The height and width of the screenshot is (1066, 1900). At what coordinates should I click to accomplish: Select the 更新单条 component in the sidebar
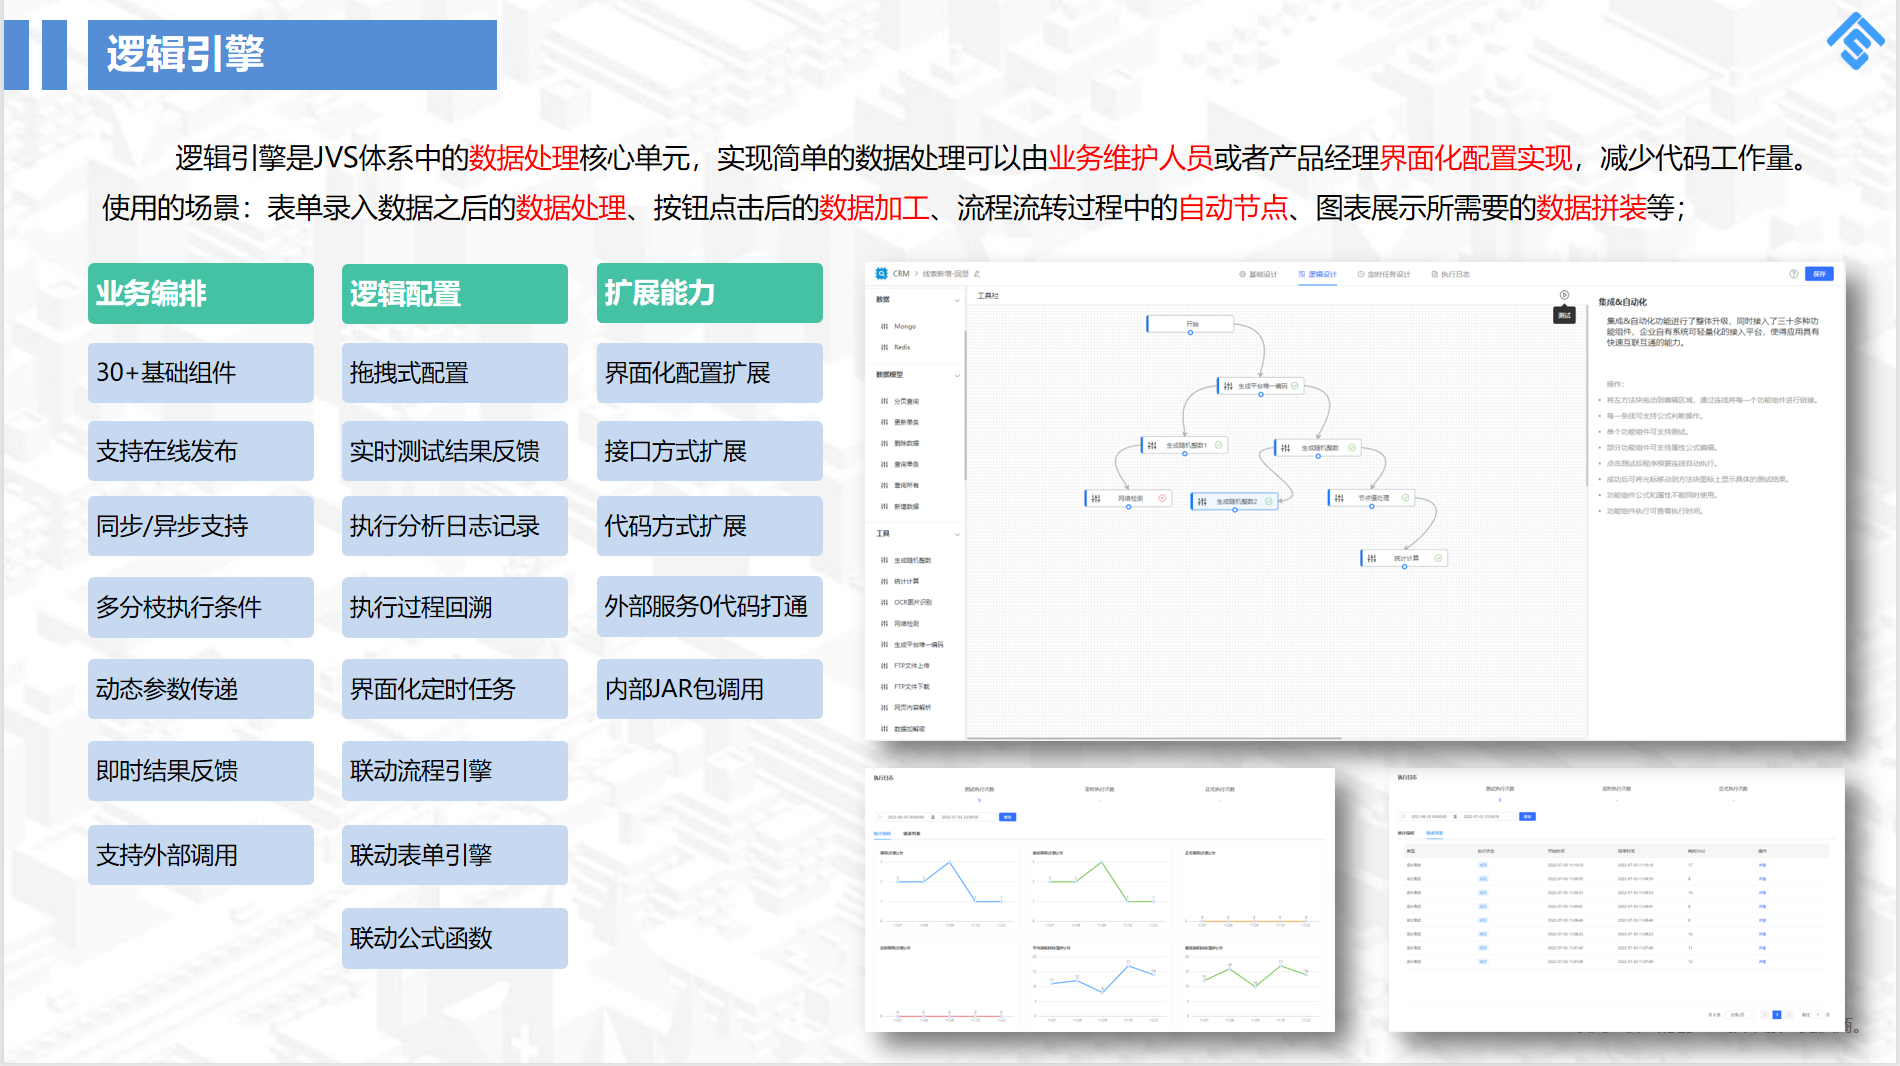click(900, 422)
